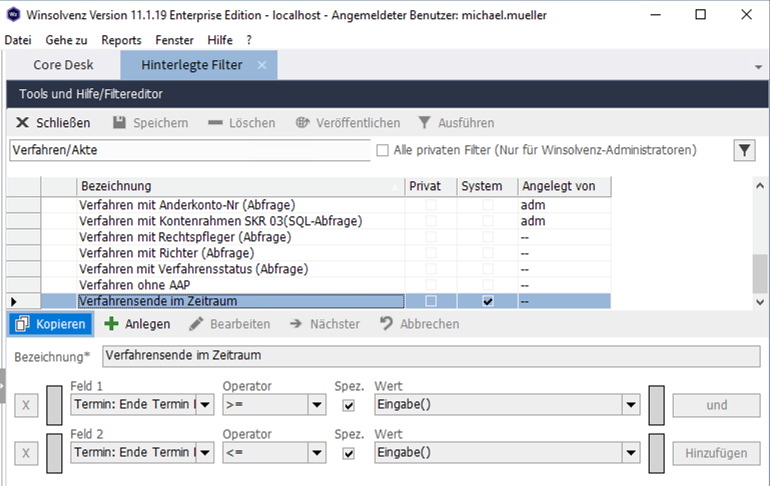
Task: Select row Verfahren mit Anderkonto-Nr (Abfrage)
Action: point(309,205)
